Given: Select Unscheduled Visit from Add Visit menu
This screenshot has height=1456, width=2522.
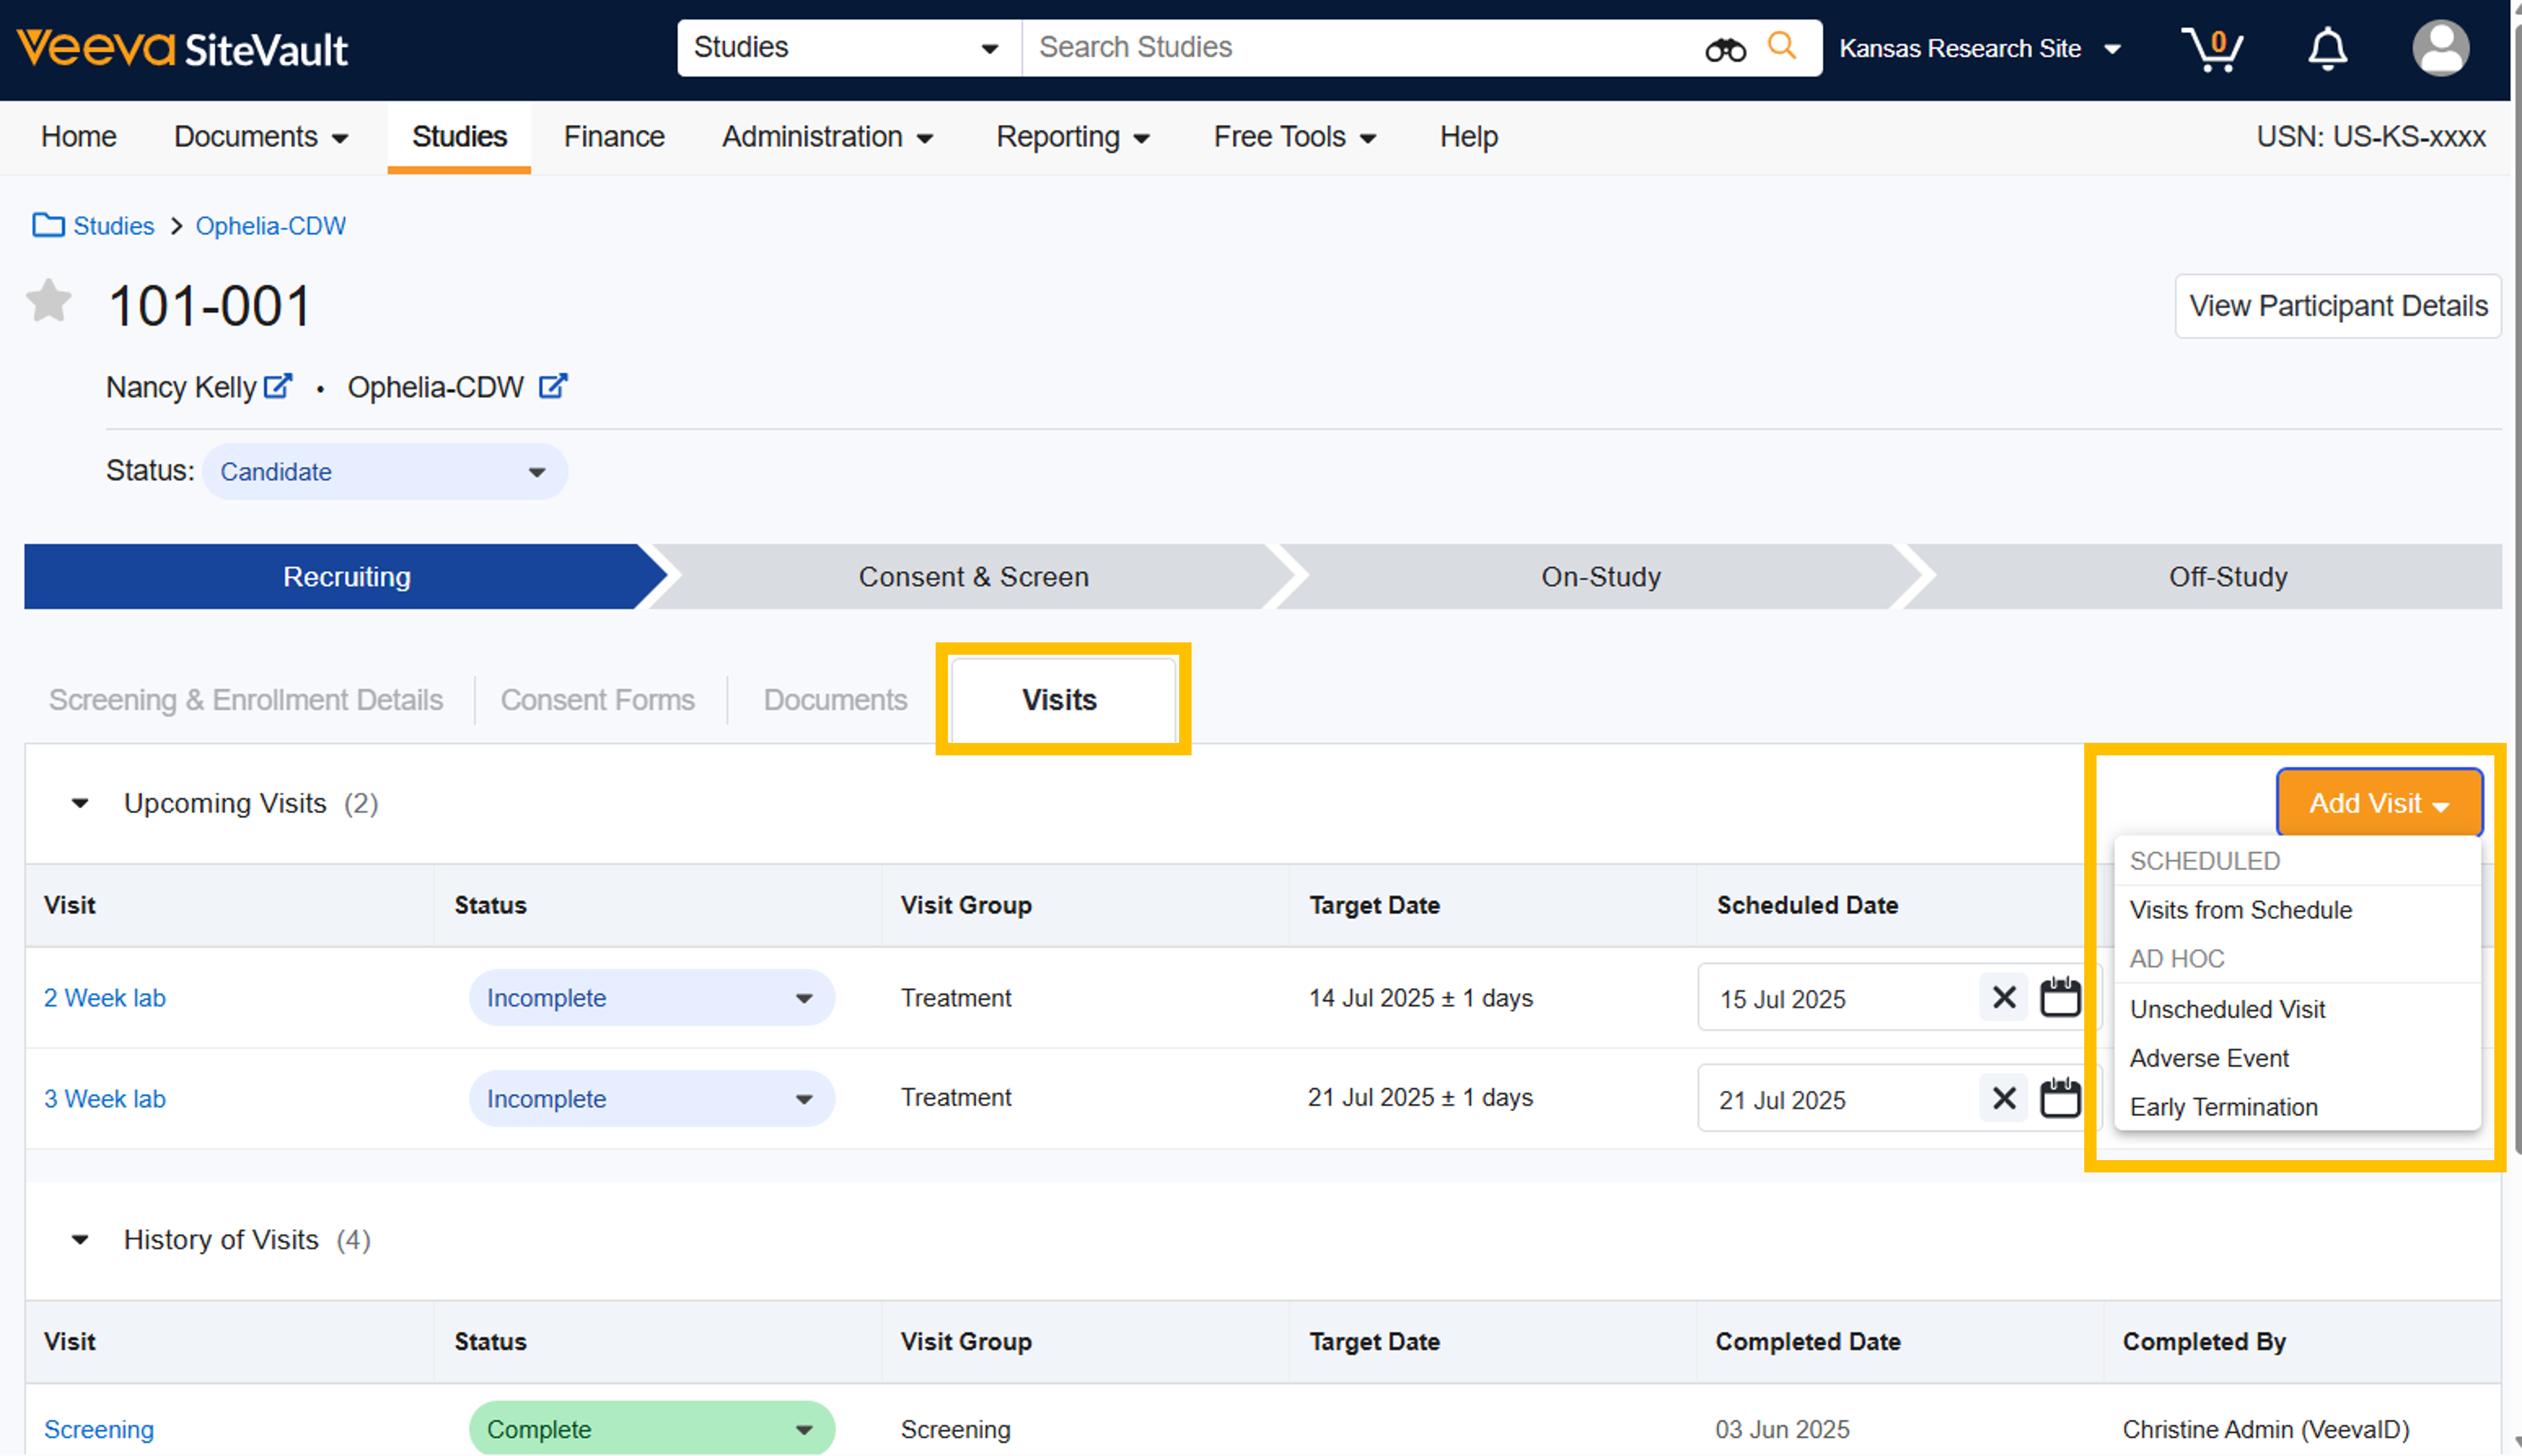Looking at the screenshot, I should point(2227,1009).
